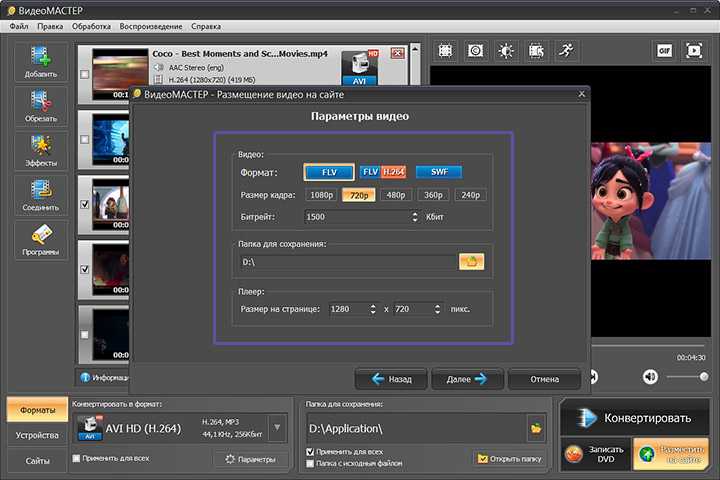Select FLV H.264 format option
The height and width of the screenshot is (480, 720).
(x=383, y=172)
